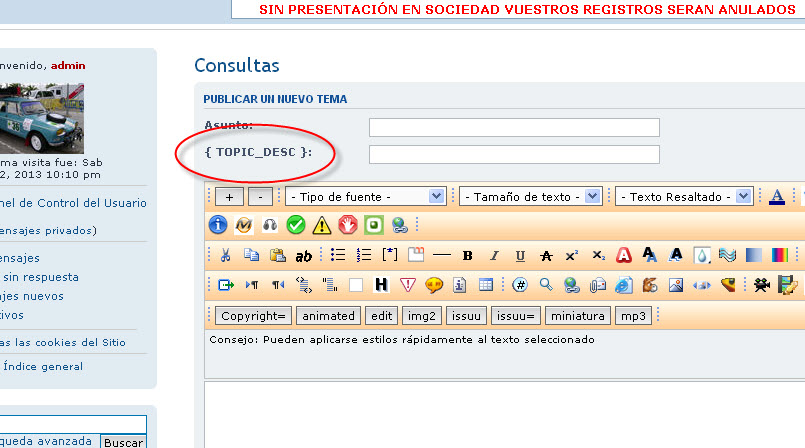805x448 pixels.
Task: Click the plus enlarge editor button
Action: [x=229, y=197]
